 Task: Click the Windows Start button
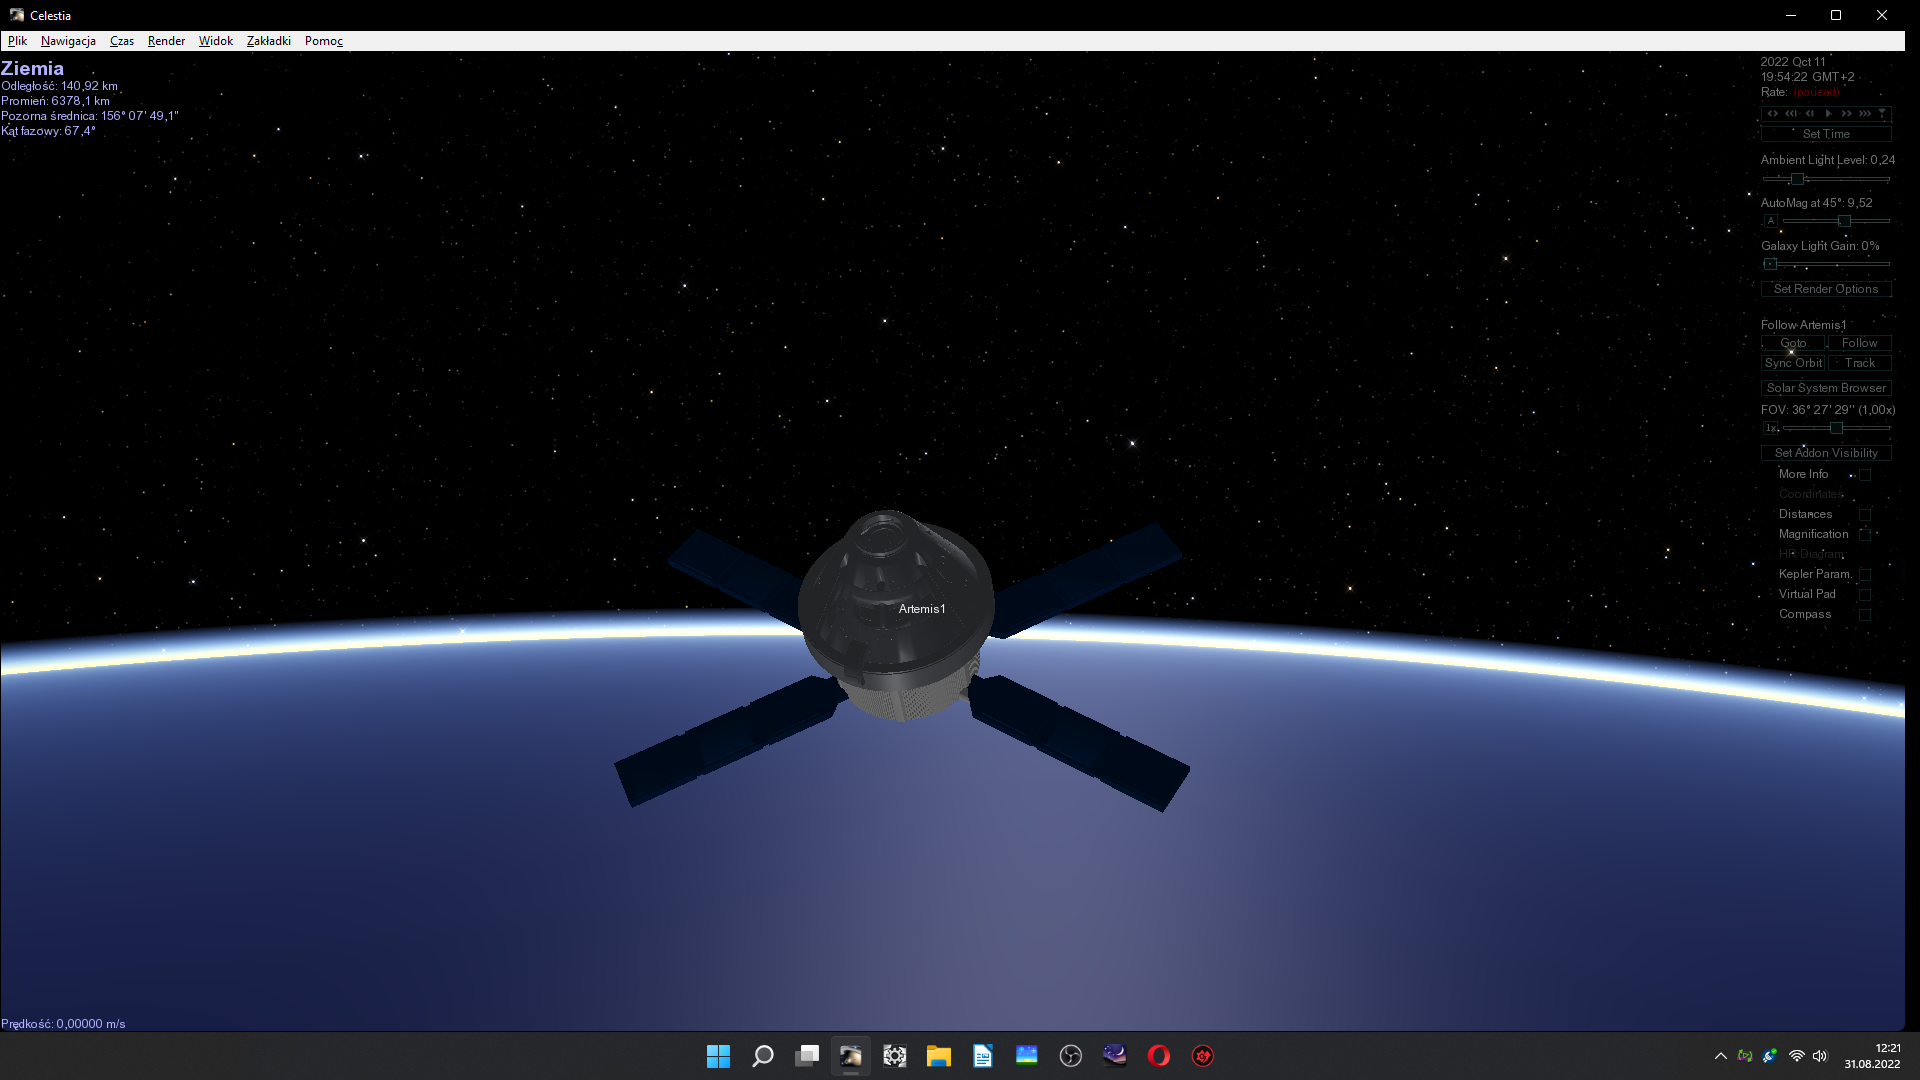[x=718, y=1056]
